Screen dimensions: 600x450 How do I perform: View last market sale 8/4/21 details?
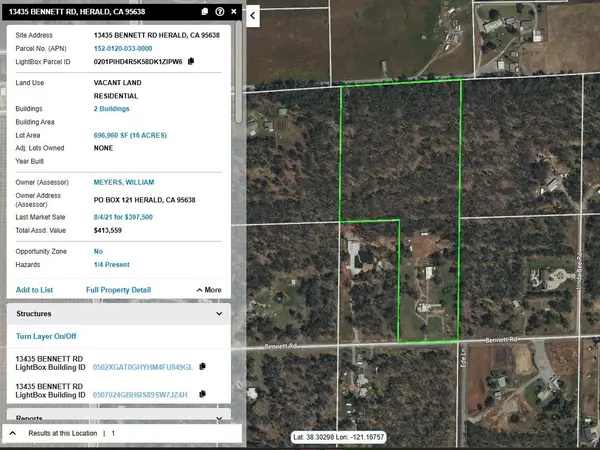[x=123, y=217]
